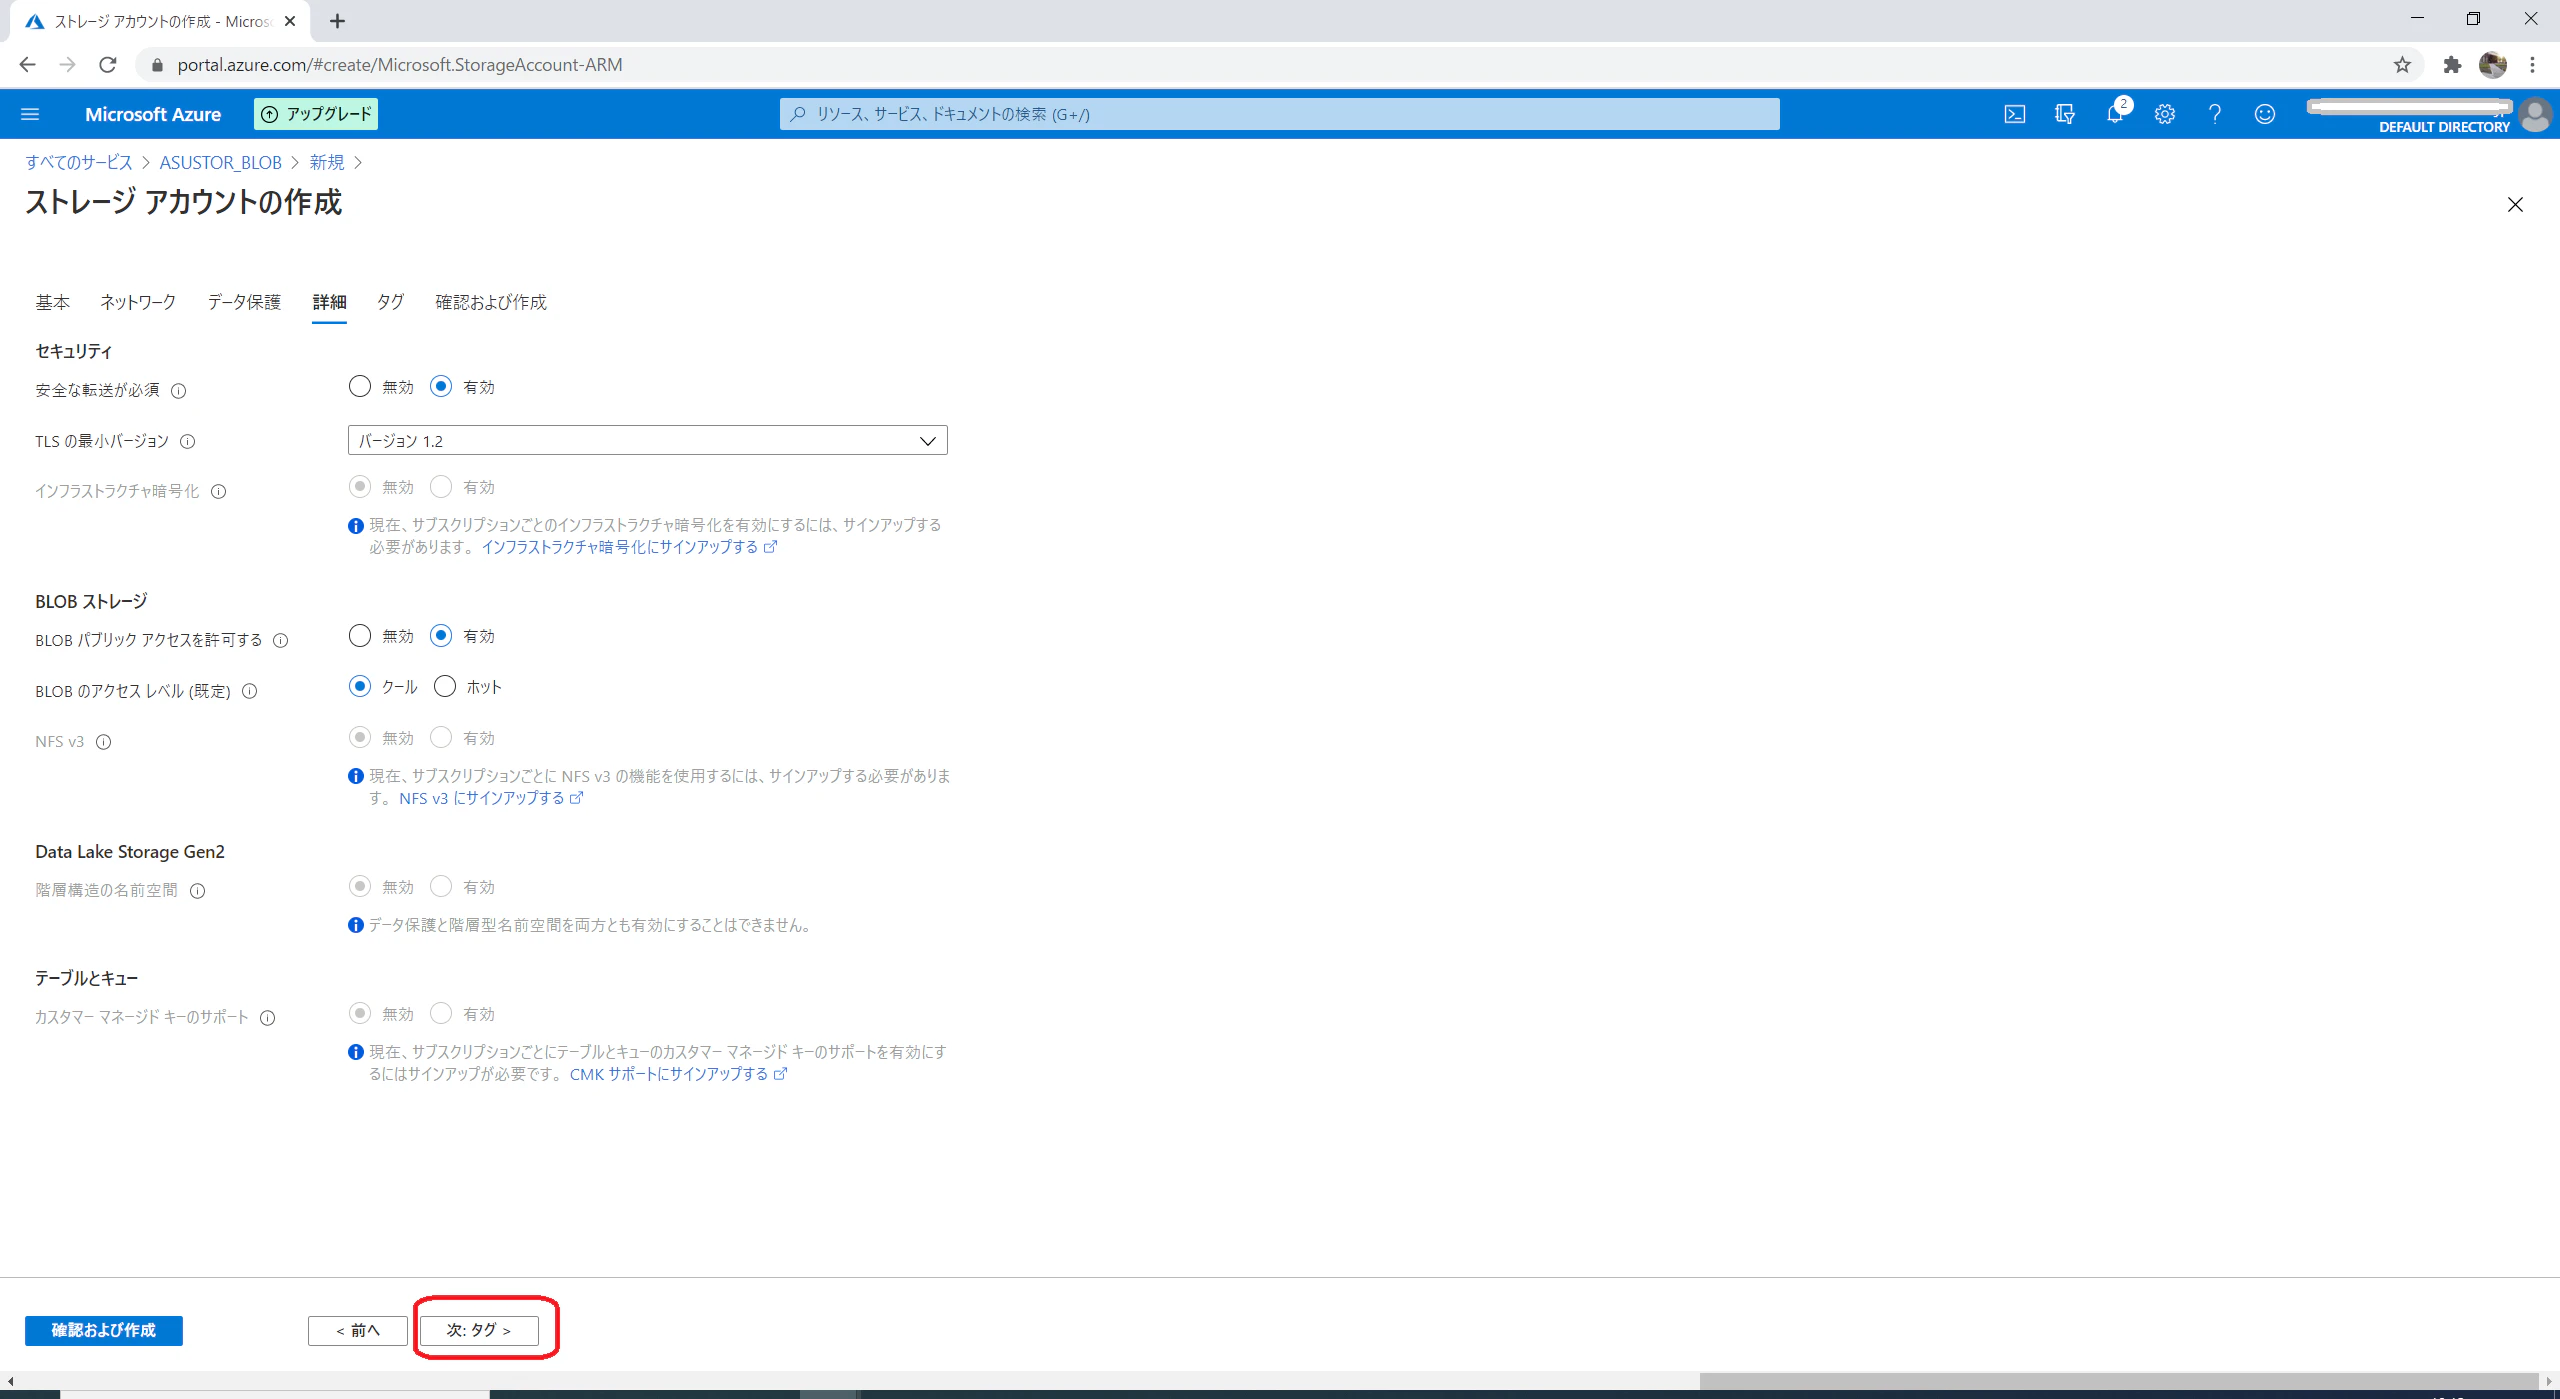Show info for NFS v3
The image size is (2560, 1399).
click(103, 742)
